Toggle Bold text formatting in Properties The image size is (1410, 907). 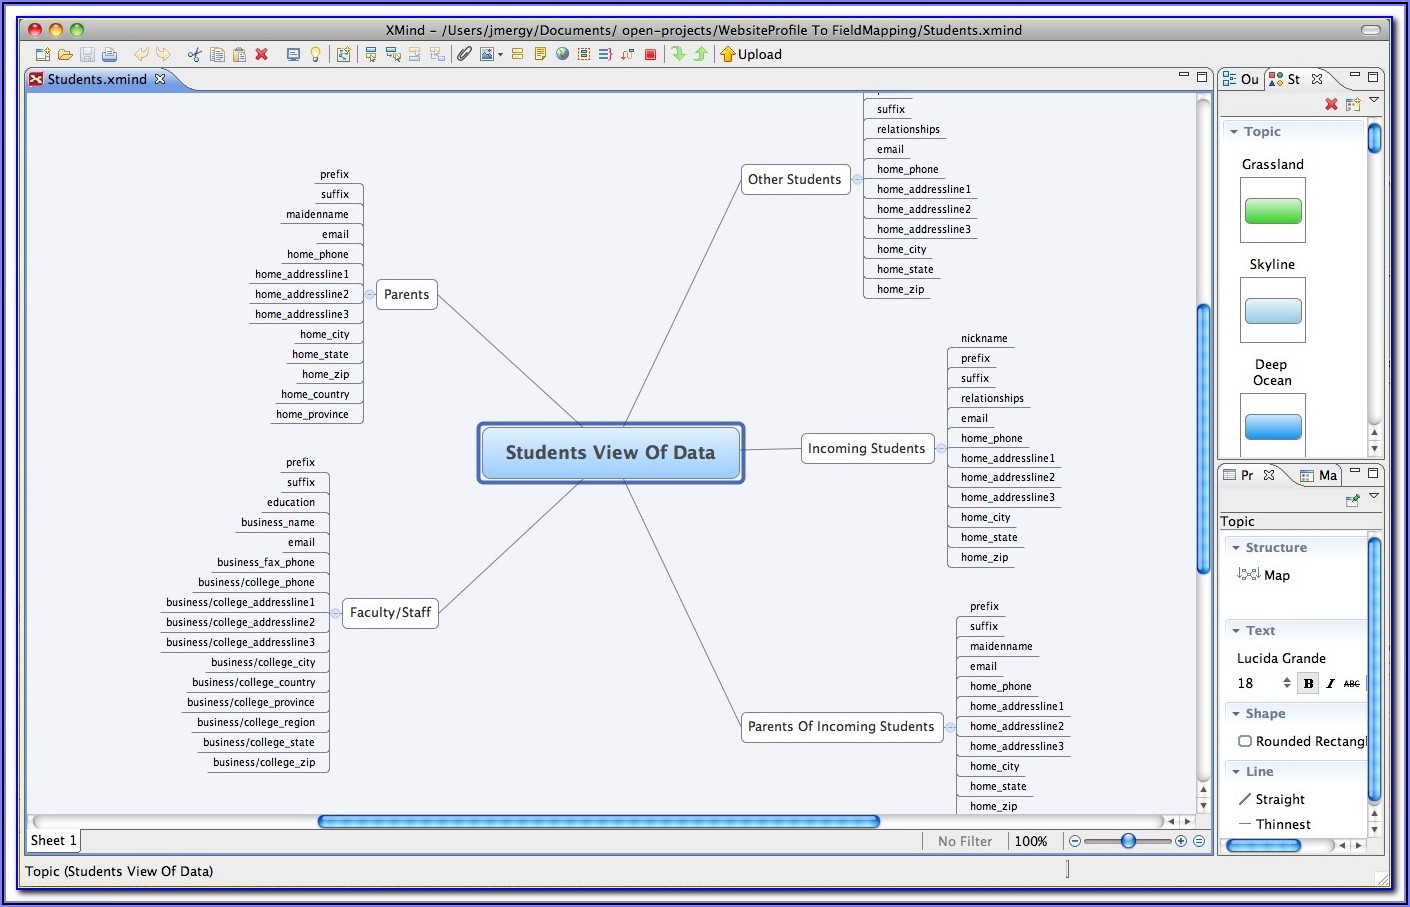coord(1308,684)
